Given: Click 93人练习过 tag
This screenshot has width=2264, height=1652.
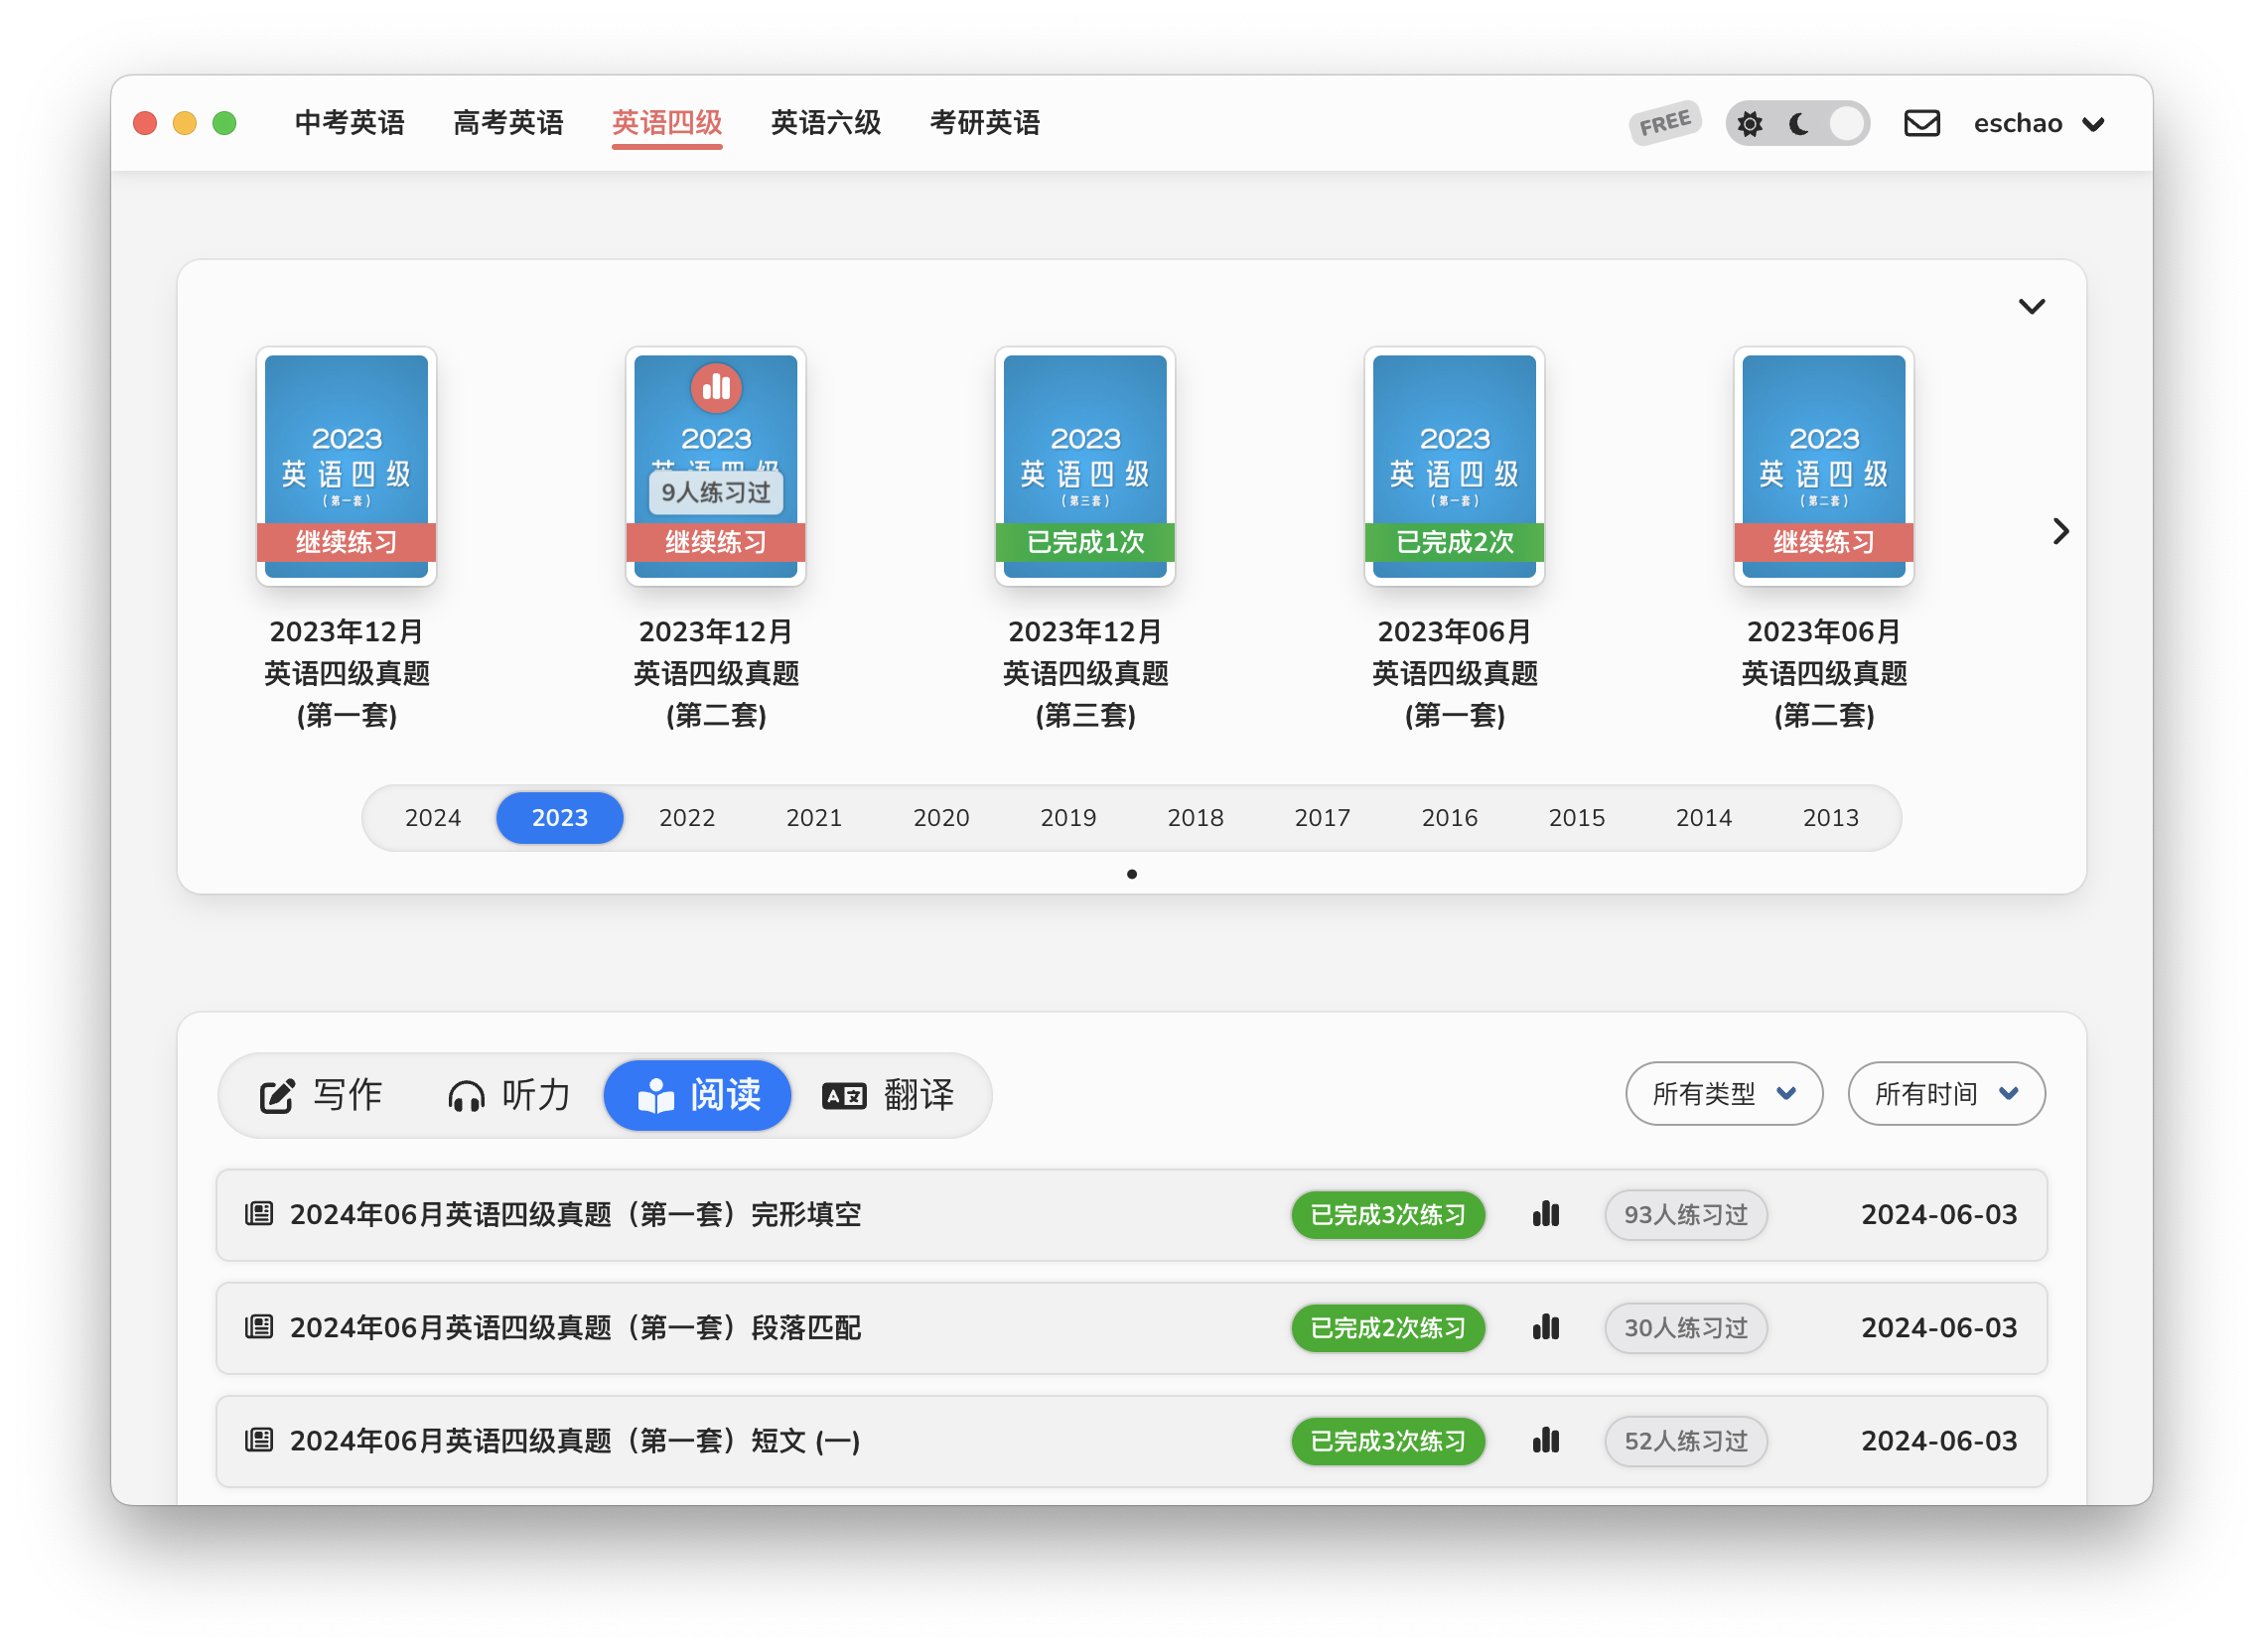Looking at the screenshot, I should 1686,1215.
